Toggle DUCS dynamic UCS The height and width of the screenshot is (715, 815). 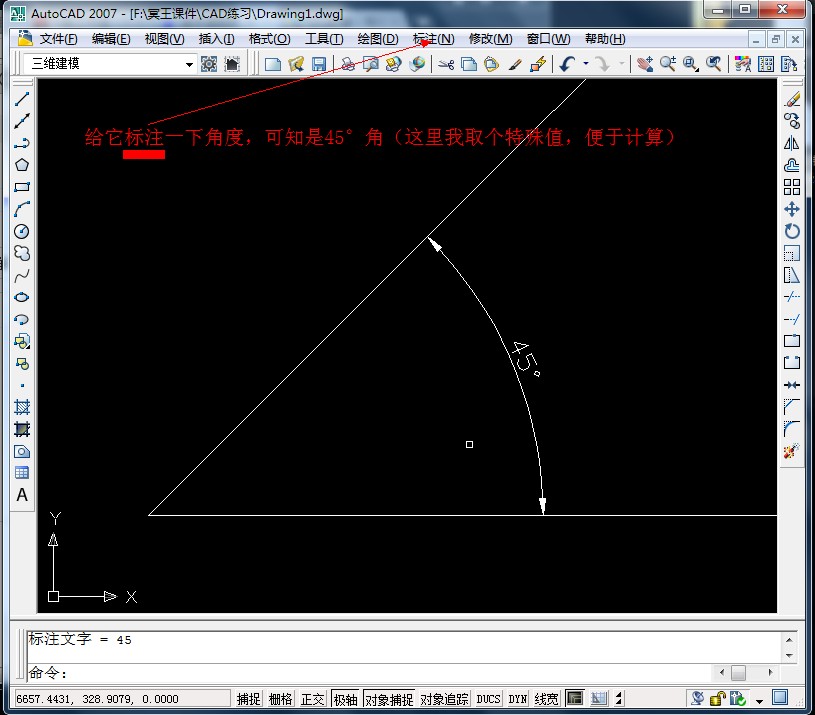(x=489, y=699)
